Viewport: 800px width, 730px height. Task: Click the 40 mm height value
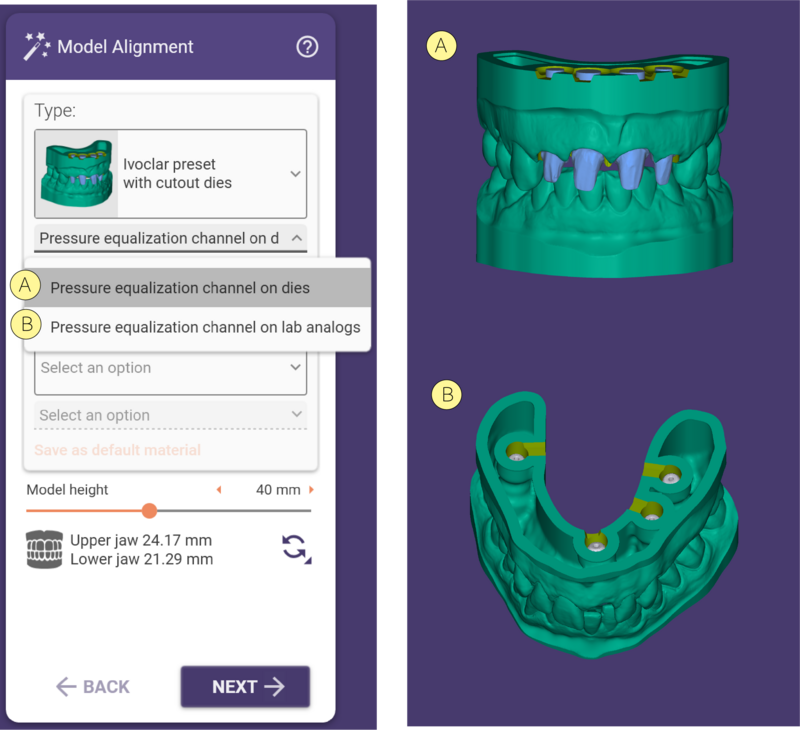click(278, 490)
